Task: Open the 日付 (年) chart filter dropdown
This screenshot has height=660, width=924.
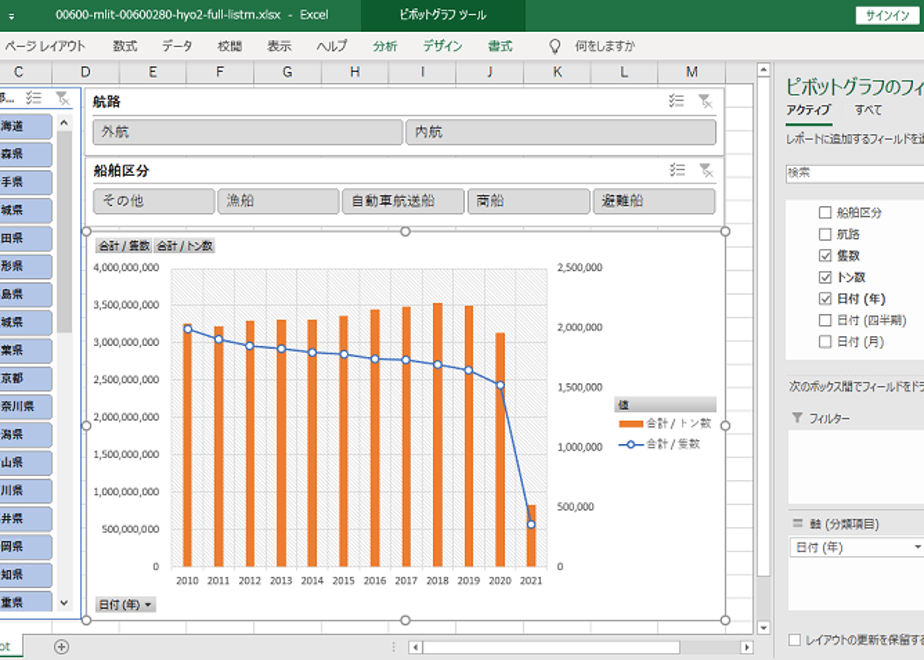Action: 125,605
